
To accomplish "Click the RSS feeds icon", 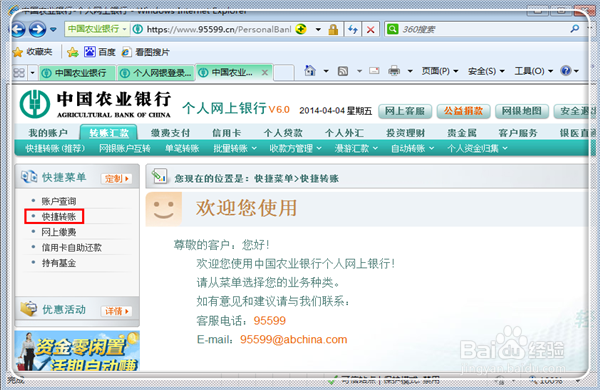I will pos(343,71).
